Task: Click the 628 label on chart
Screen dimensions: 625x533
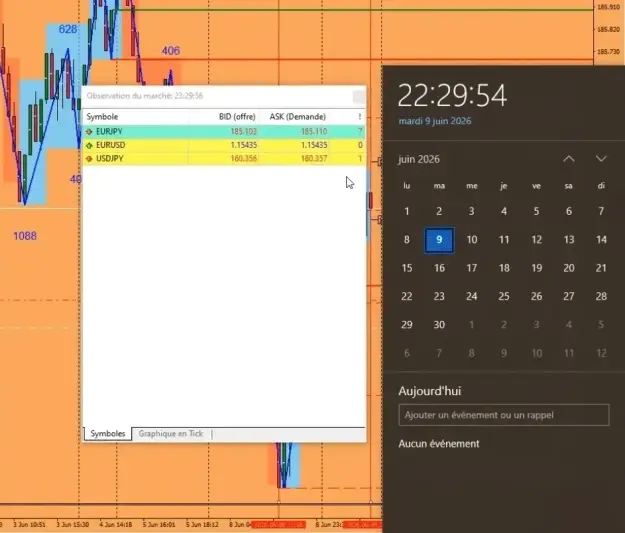Action: coord(67,29)
